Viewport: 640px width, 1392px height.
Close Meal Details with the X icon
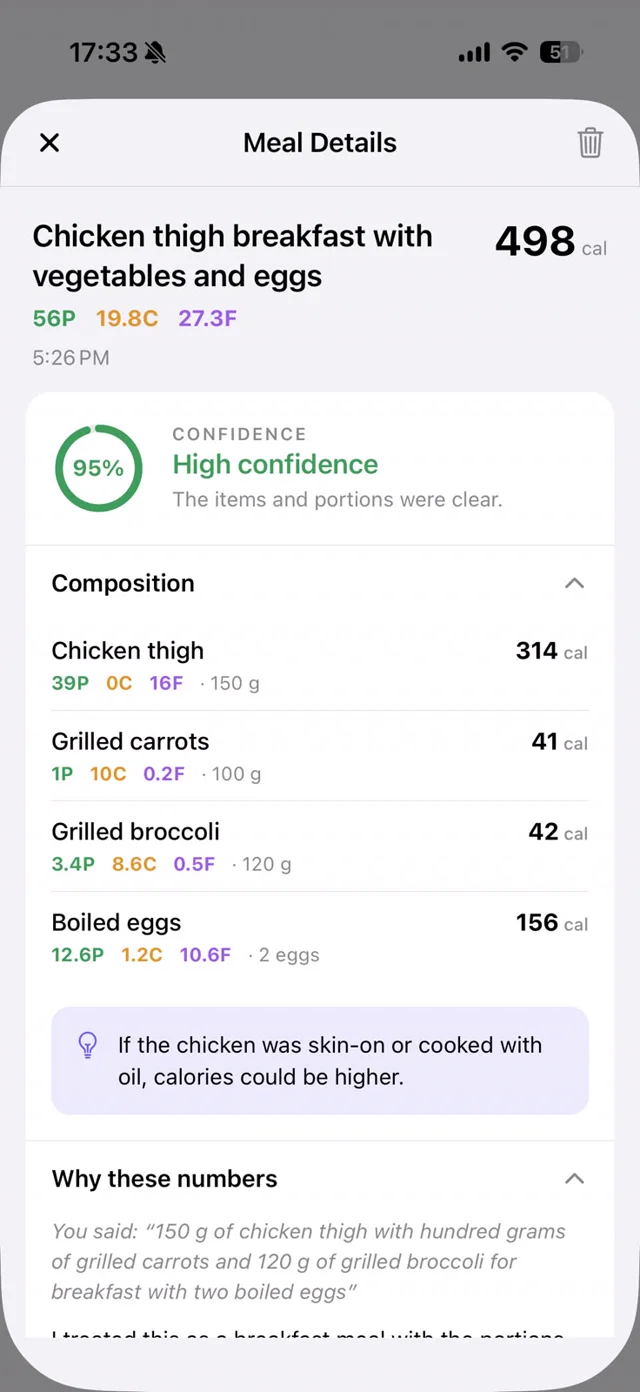[x=49, y=143]
